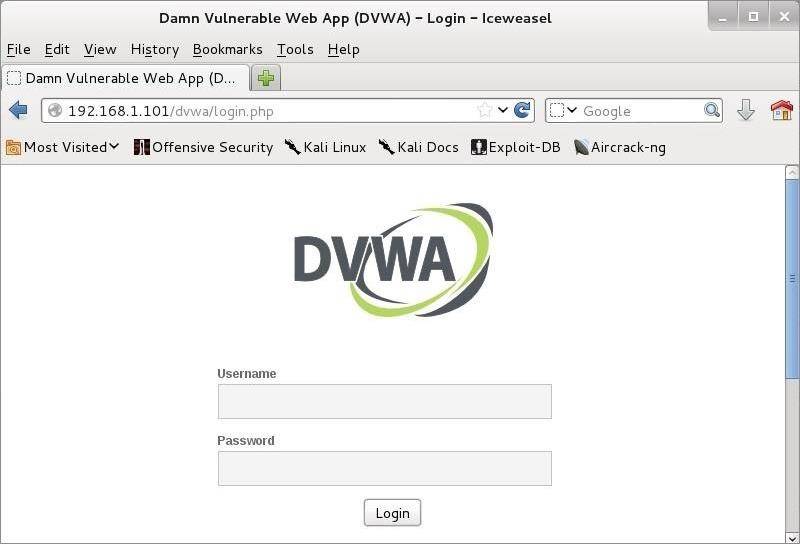
Task: Click the search magnifier icon
Action: coord(712,110)
